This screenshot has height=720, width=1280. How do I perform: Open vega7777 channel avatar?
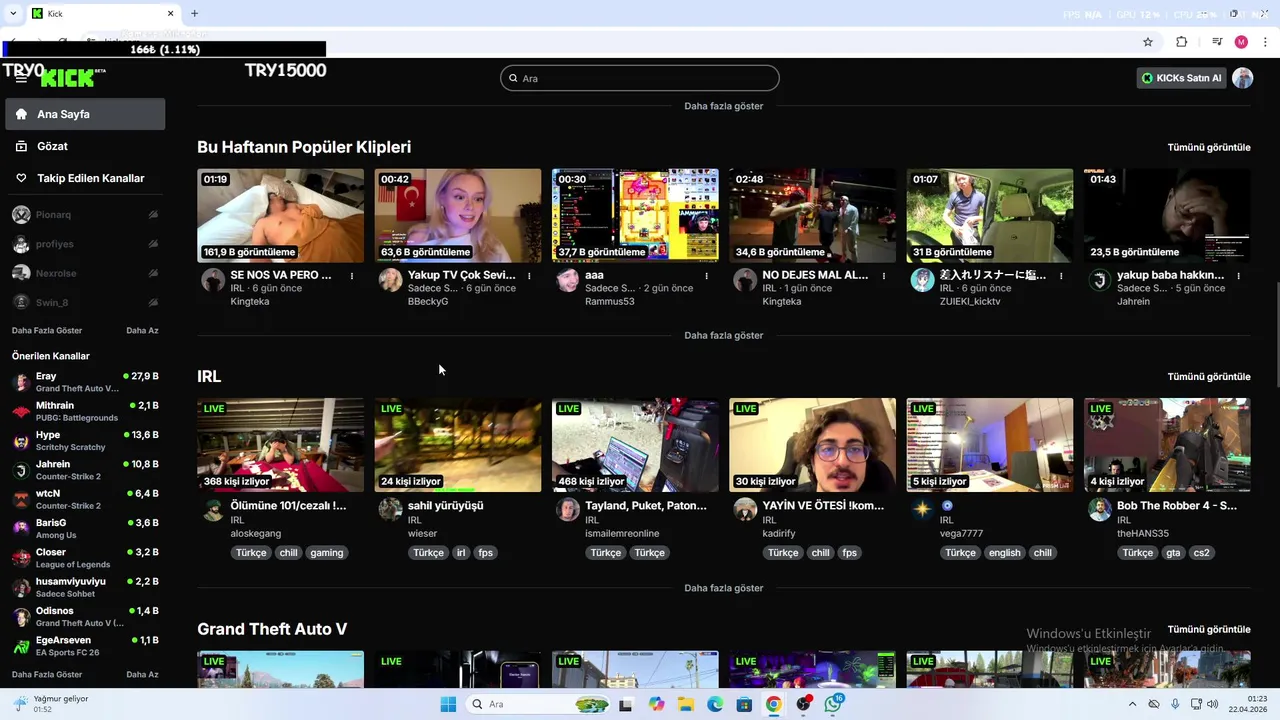[922, 510]
